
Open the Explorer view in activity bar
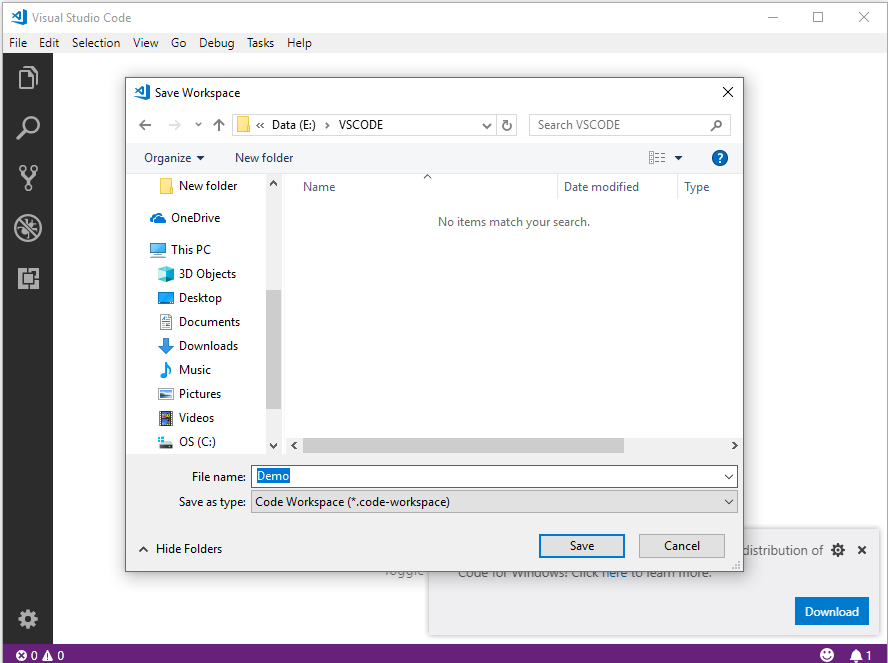click(28, 78)
